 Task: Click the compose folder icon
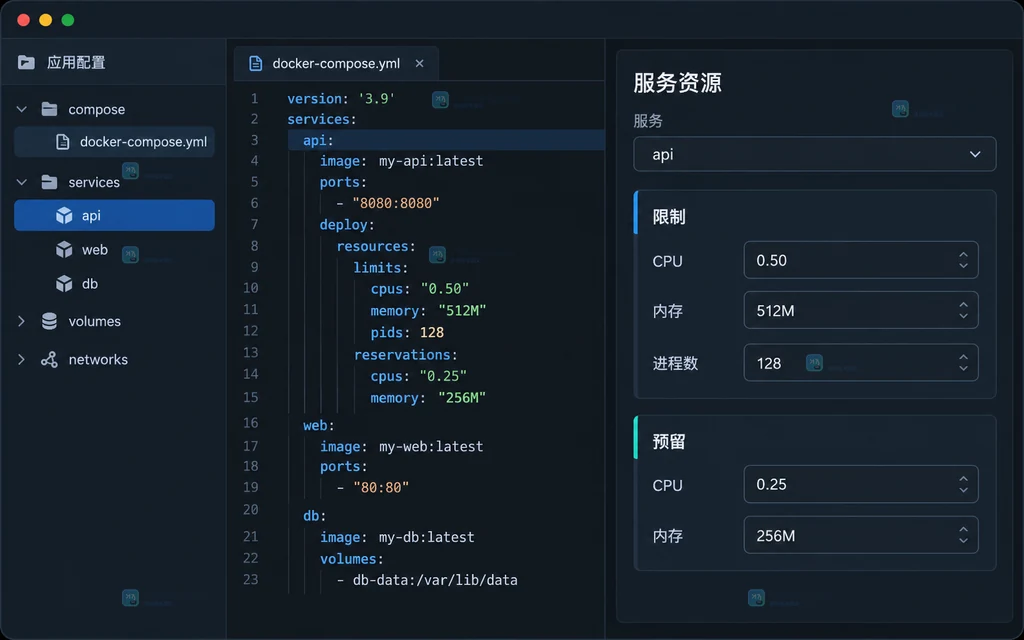click(x=50, y=109)
